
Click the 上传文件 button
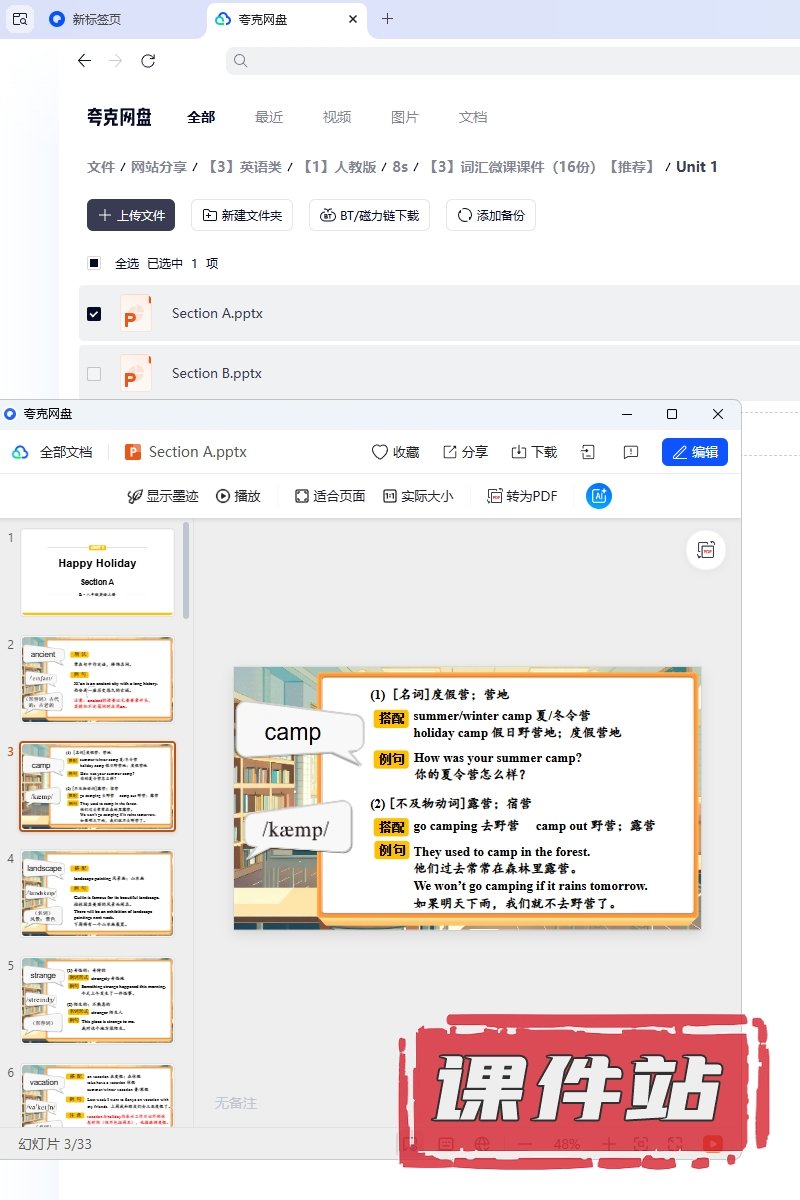(x=131, y=215)
